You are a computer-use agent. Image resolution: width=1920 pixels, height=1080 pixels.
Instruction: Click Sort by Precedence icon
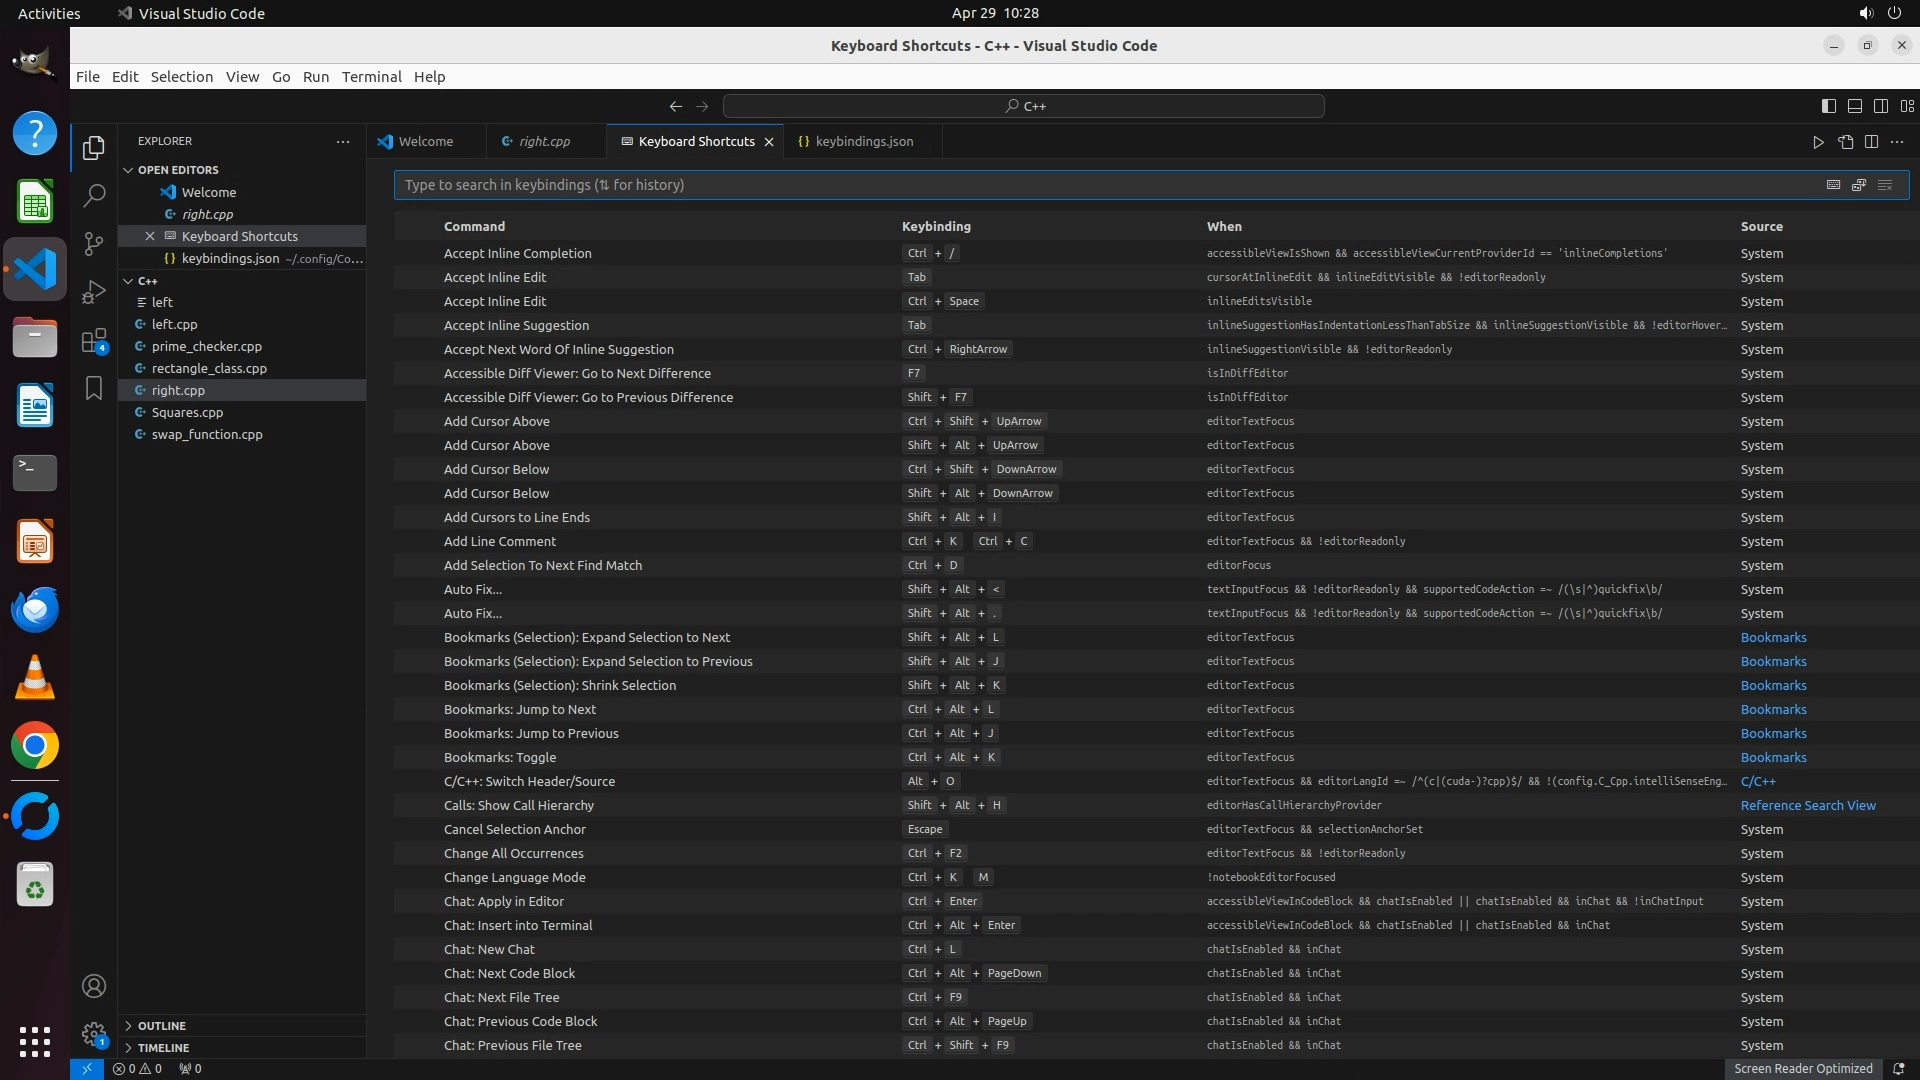click(x=1859, y=185)
